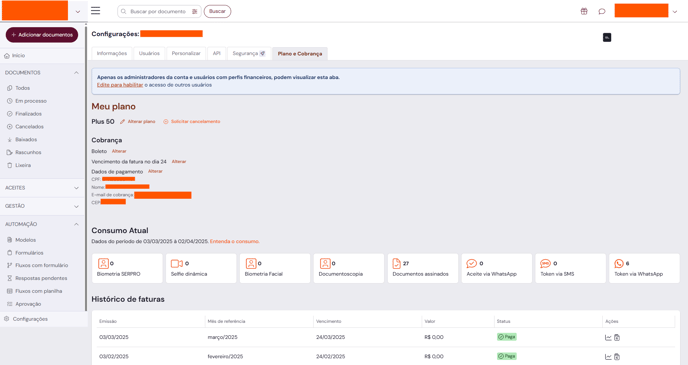Image resolution: width=688 pixels, height=365 pixels.
Task: Switch to the Personalizar tab
Action: (x=186, y=54)
